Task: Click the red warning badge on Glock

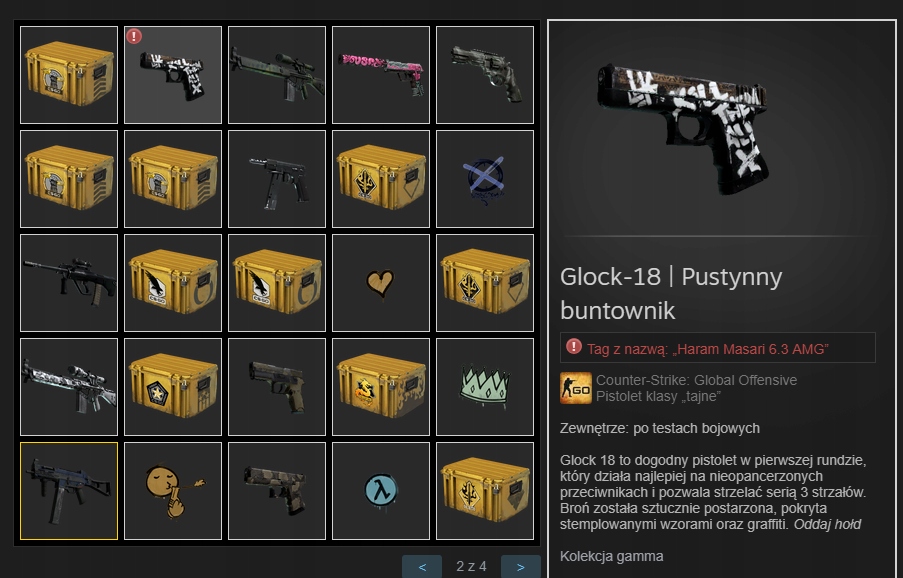Action: [134, 36]
